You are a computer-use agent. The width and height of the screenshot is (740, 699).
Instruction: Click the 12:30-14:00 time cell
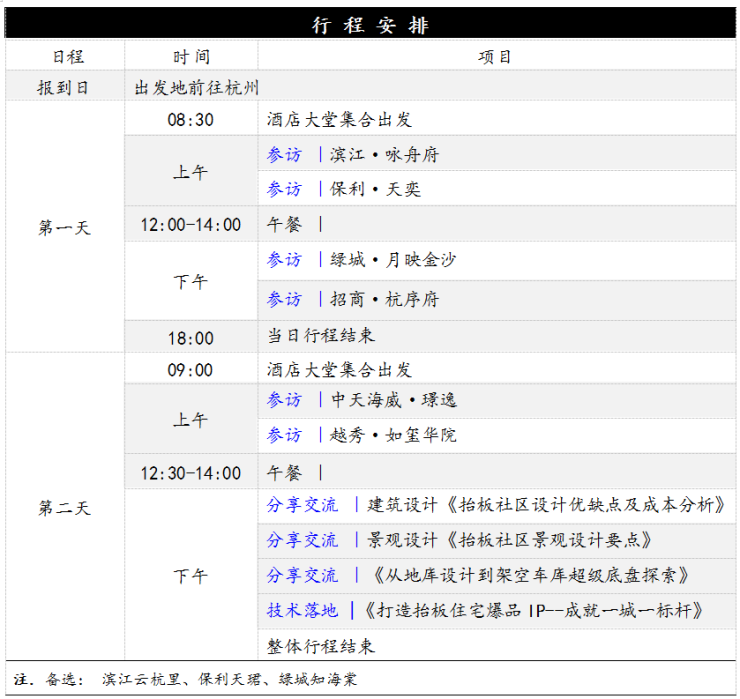(x=191, y=472)
